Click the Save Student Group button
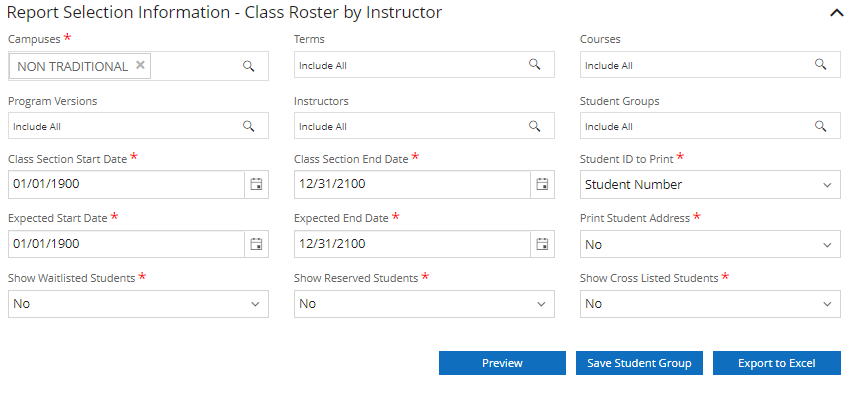The width and height of the screenshot is (852, 399). tap(639, 363)
